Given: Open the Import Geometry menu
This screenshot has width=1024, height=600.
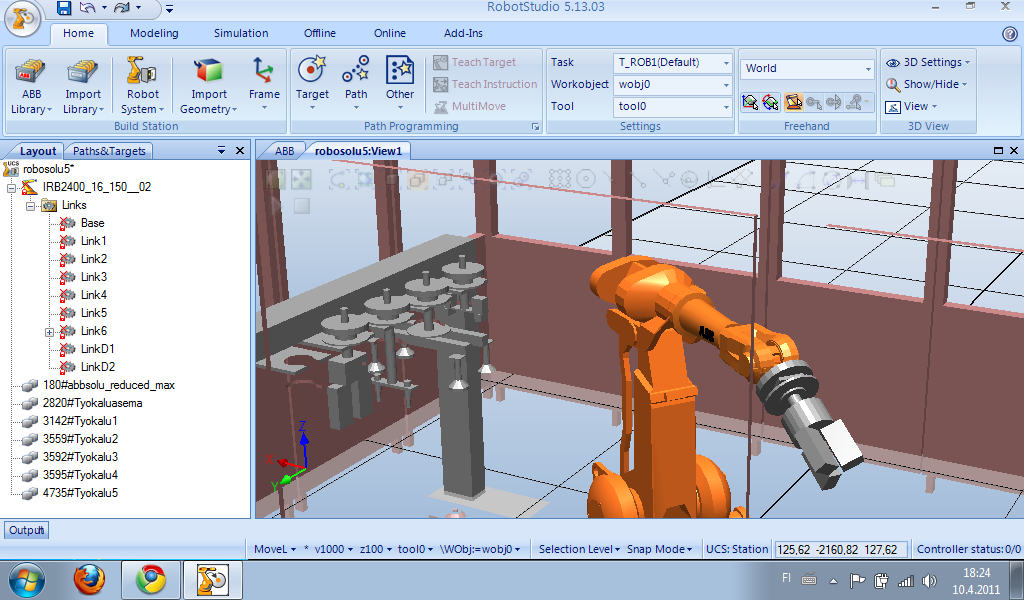Looking at the screenshot, I should 208,86.
